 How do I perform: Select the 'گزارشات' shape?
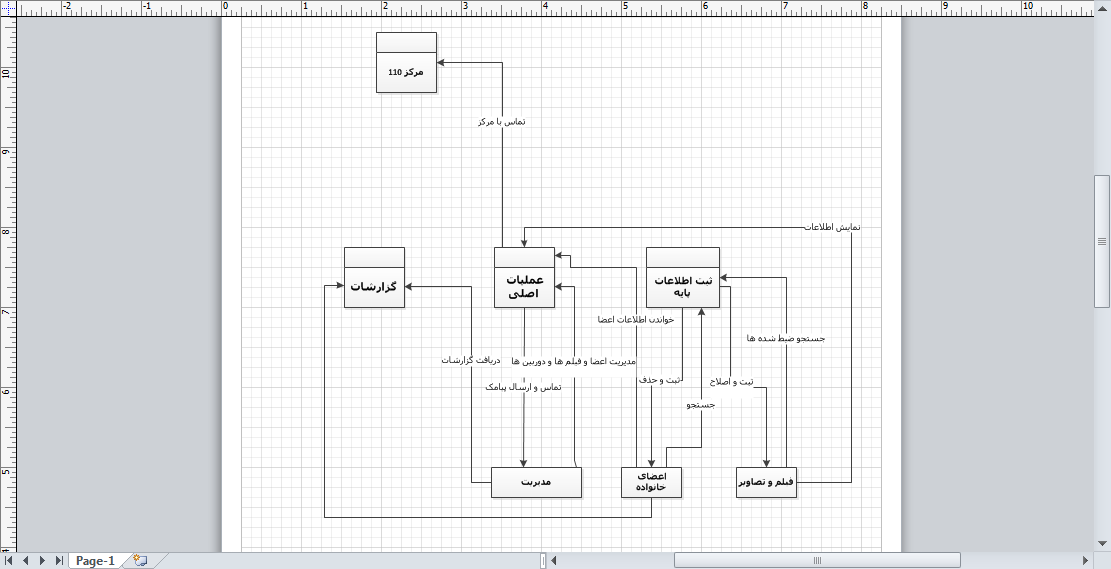(x=374, y=278)
